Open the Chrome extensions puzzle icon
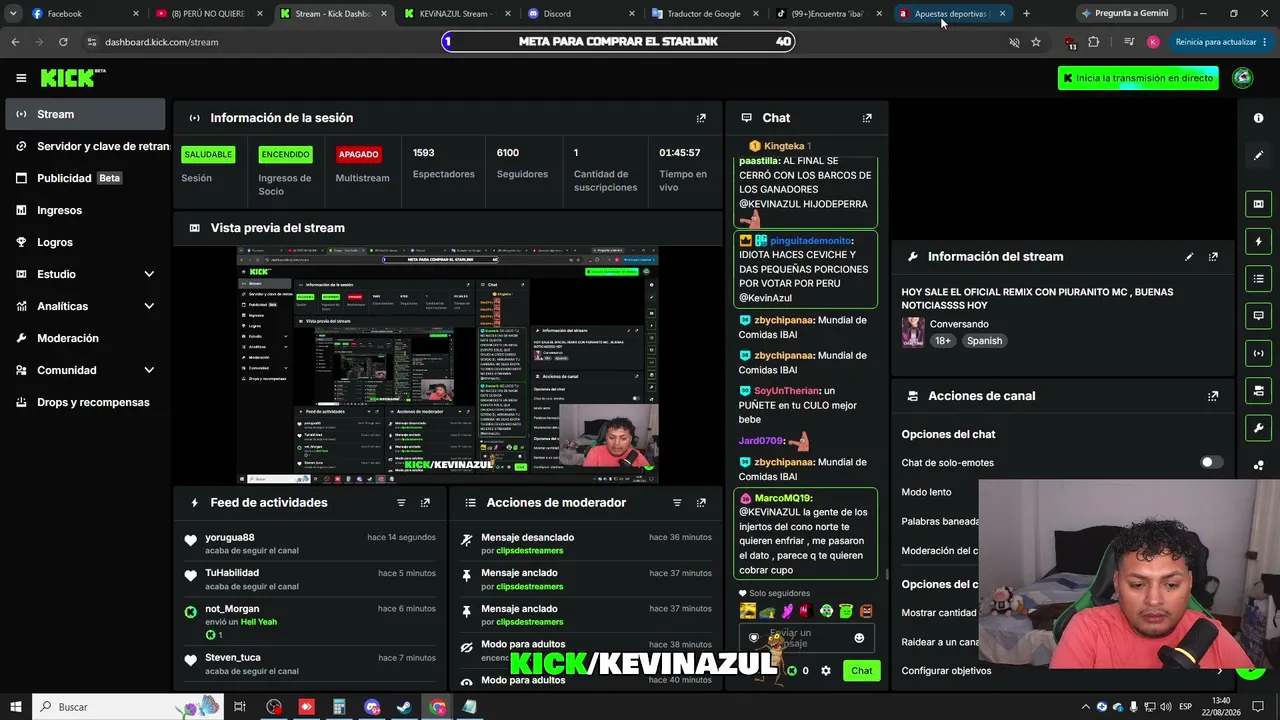 [1093, 42]
